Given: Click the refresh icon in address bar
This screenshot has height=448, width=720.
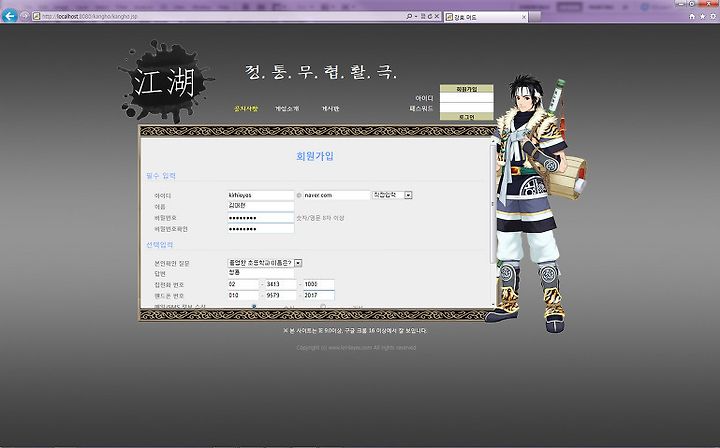Looking at the screenshot, I should 430,17.
